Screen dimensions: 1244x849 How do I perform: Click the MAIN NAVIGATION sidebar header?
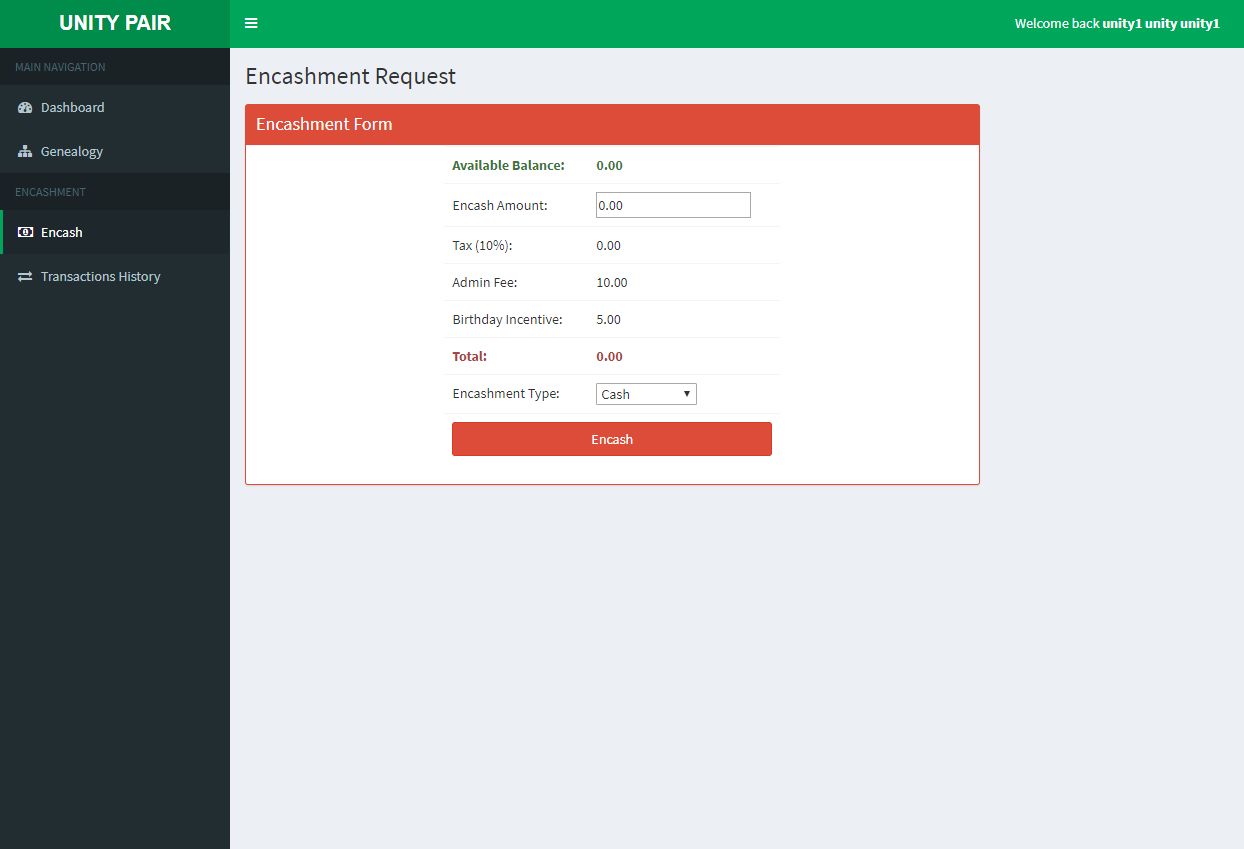click(60, 67)
